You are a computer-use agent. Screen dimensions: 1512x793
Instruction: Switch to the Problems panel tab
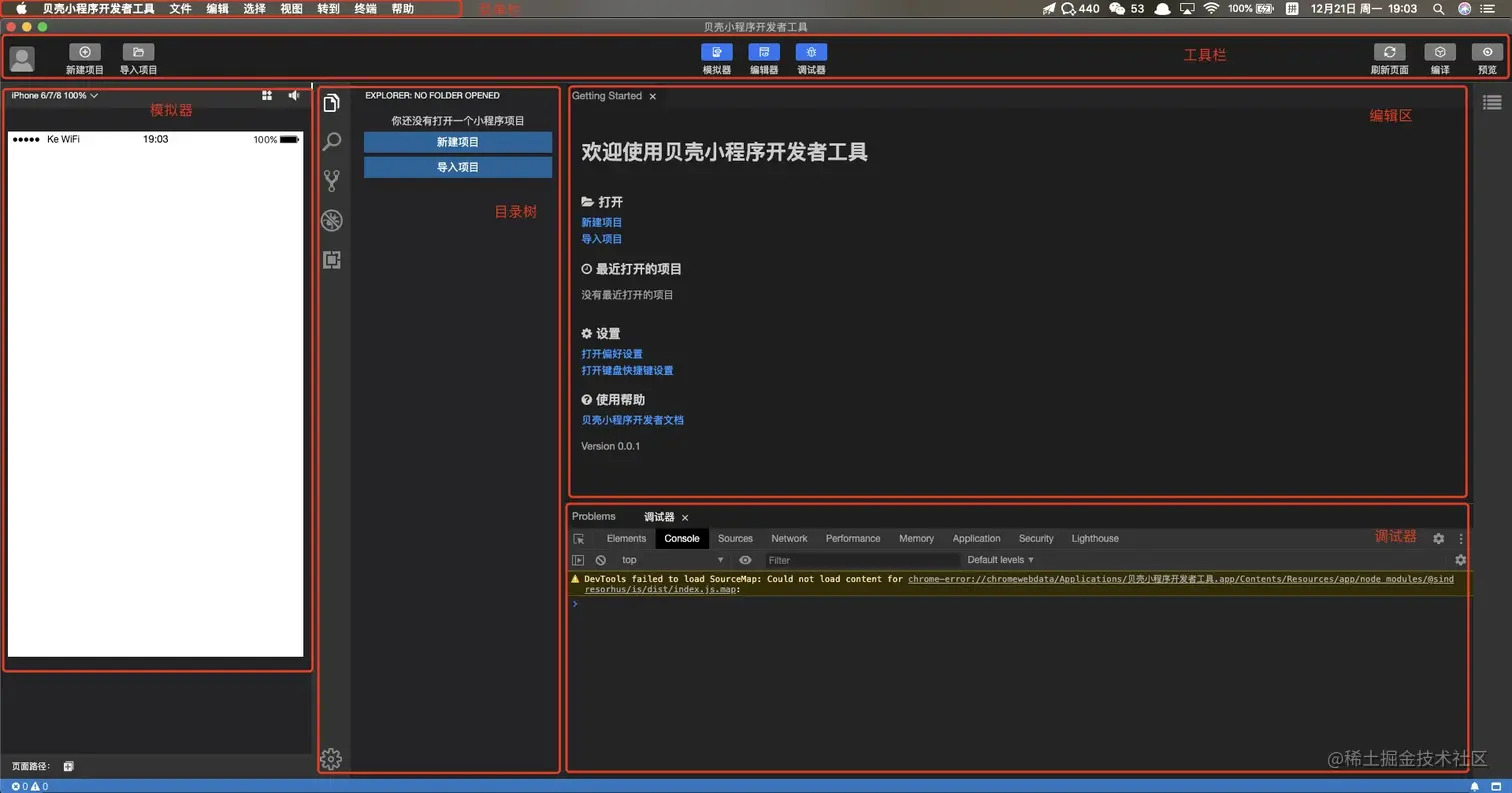594,516
